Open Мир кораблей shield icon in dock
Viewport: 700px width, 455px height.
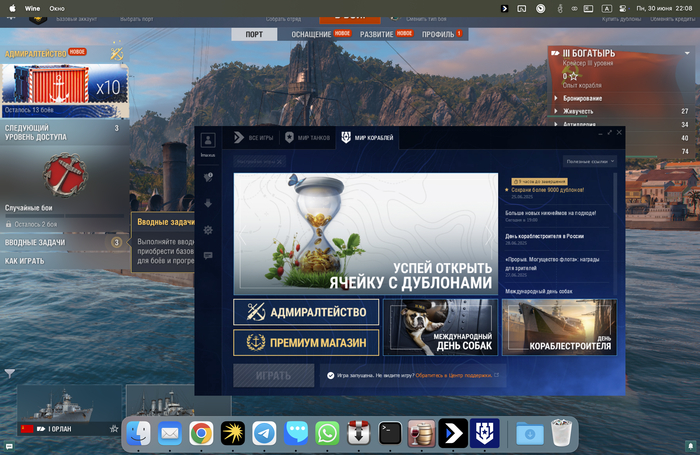484,433
